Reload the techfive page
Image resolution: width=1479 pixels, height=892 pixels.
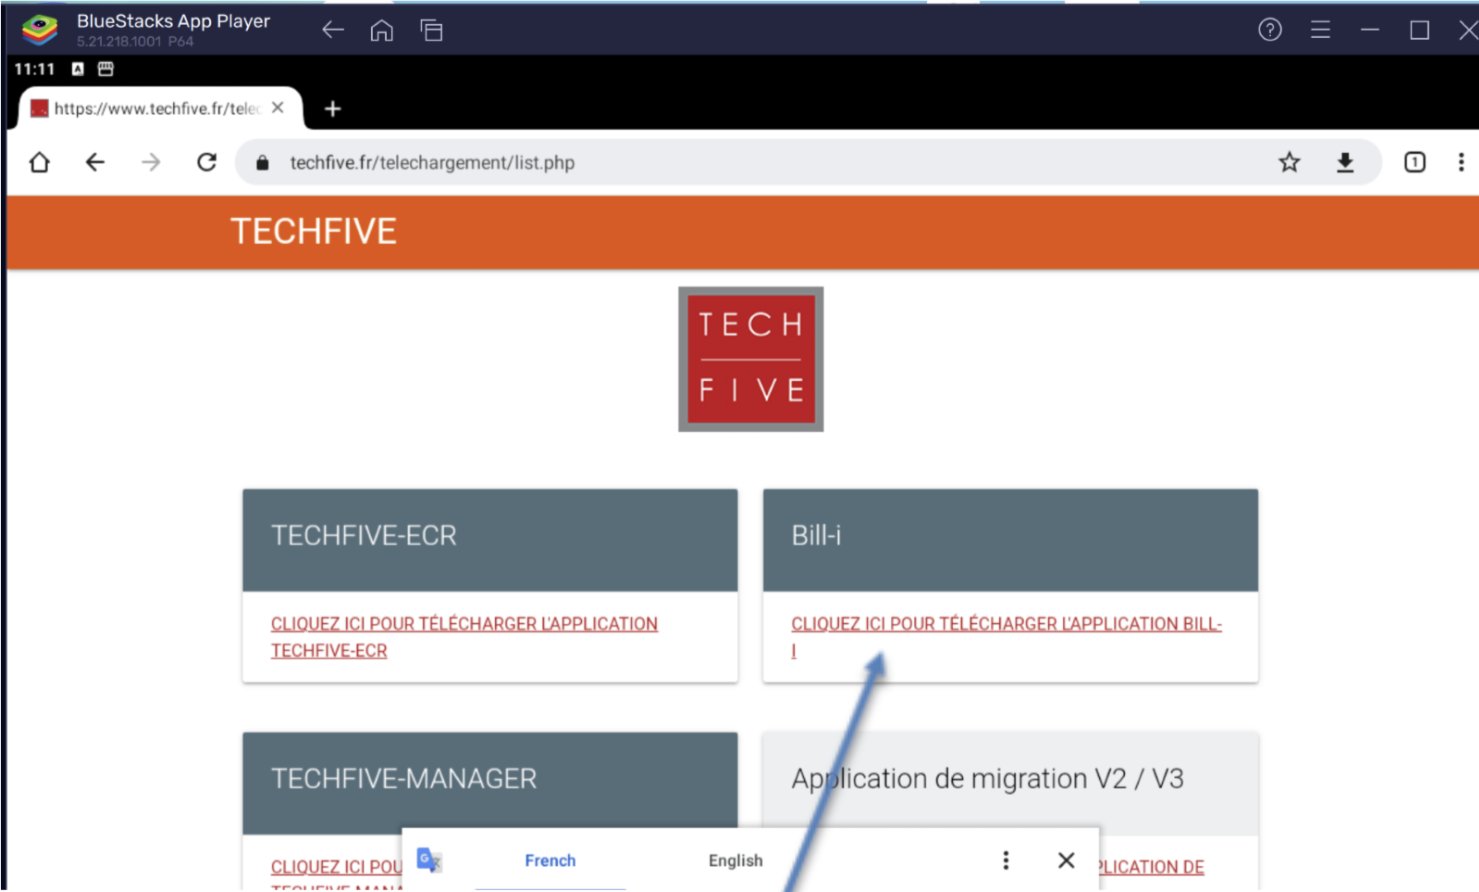(x=207, y=162)
